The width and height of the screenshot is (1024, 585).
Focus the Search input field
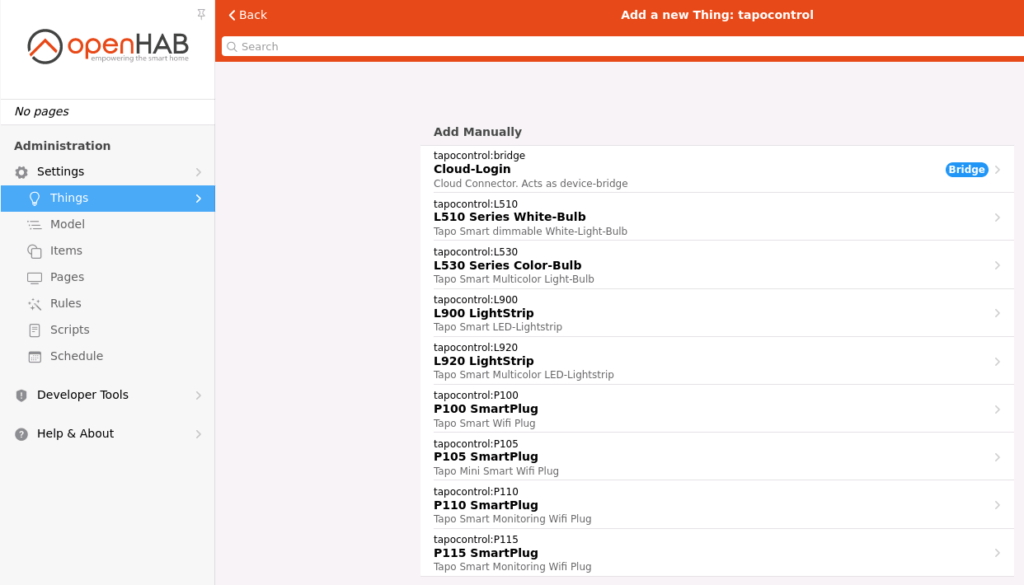[x=623, y=46]
